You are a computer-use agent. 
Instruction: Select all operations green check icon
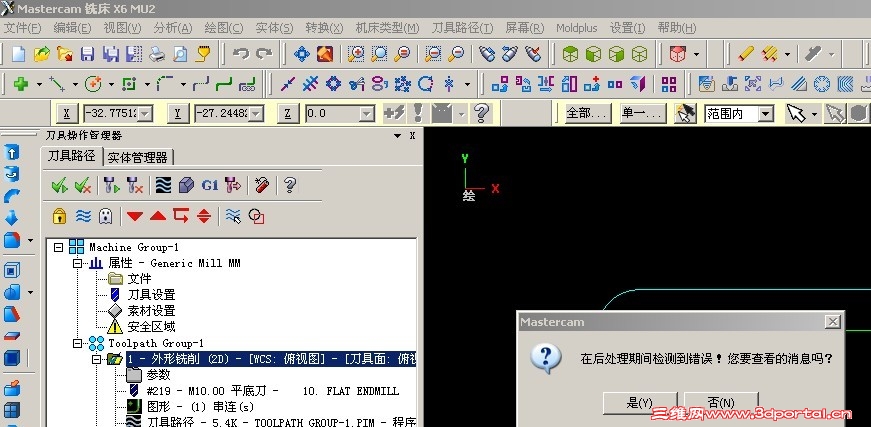coord(59,185)
